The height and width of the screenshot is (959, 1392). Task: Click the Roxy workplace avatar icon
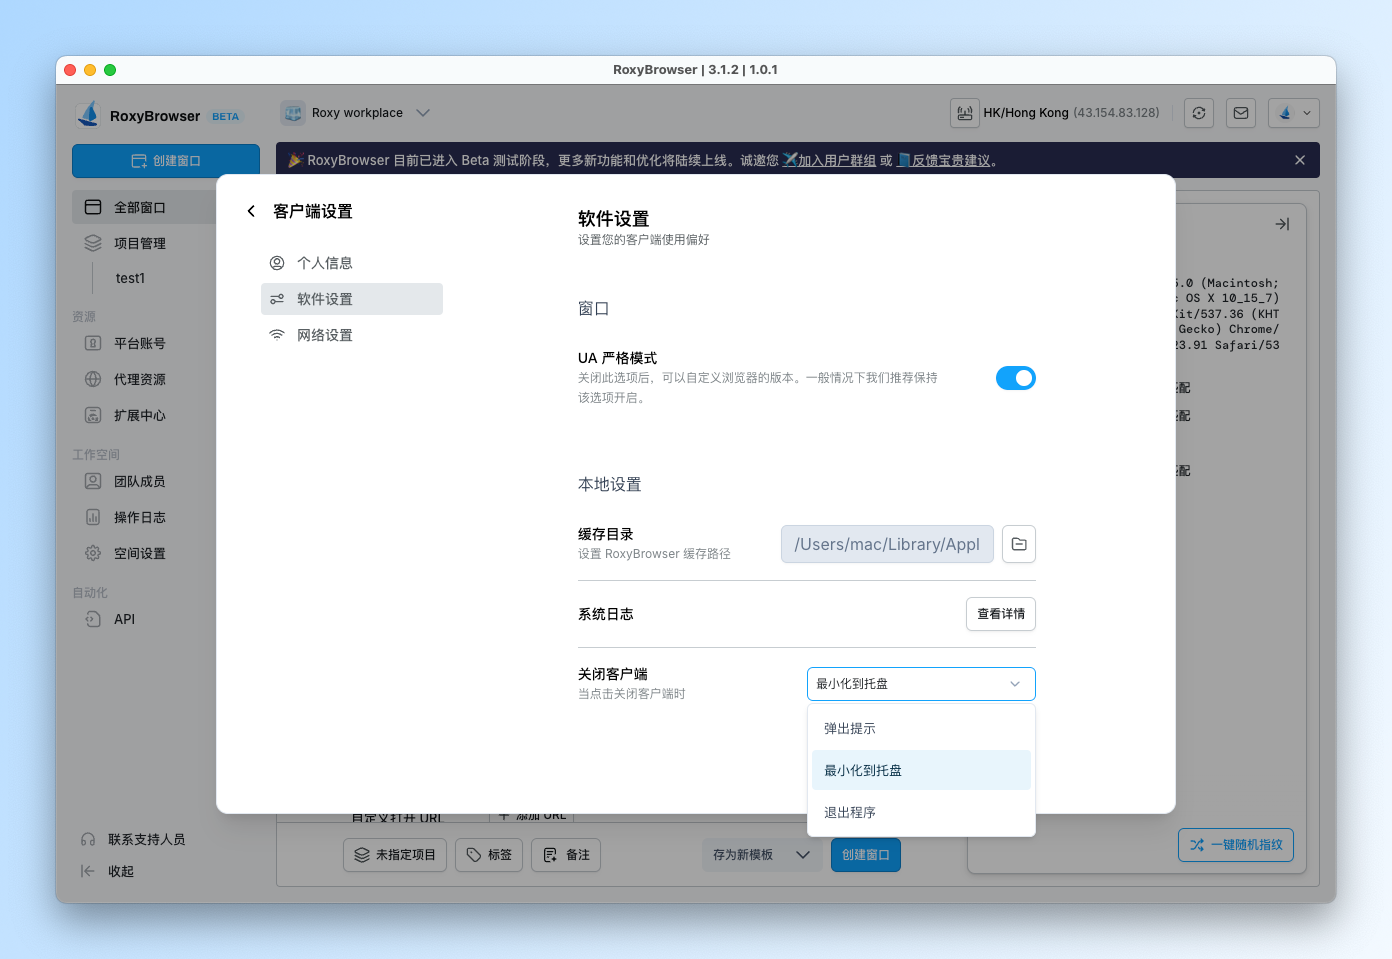293,113
